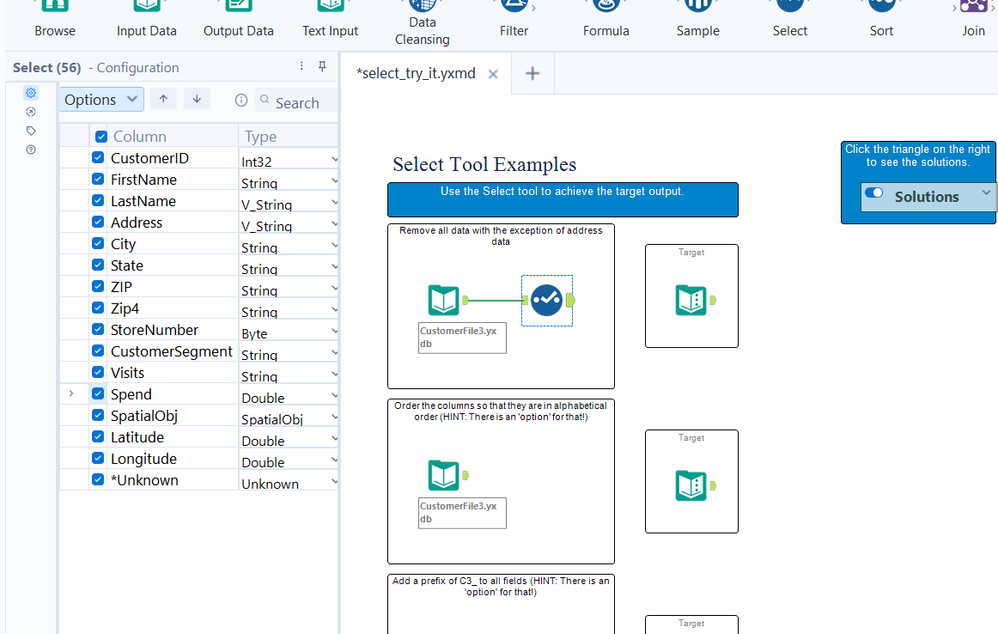
Task: Click the first Target output node
Action: click(691, 300)
